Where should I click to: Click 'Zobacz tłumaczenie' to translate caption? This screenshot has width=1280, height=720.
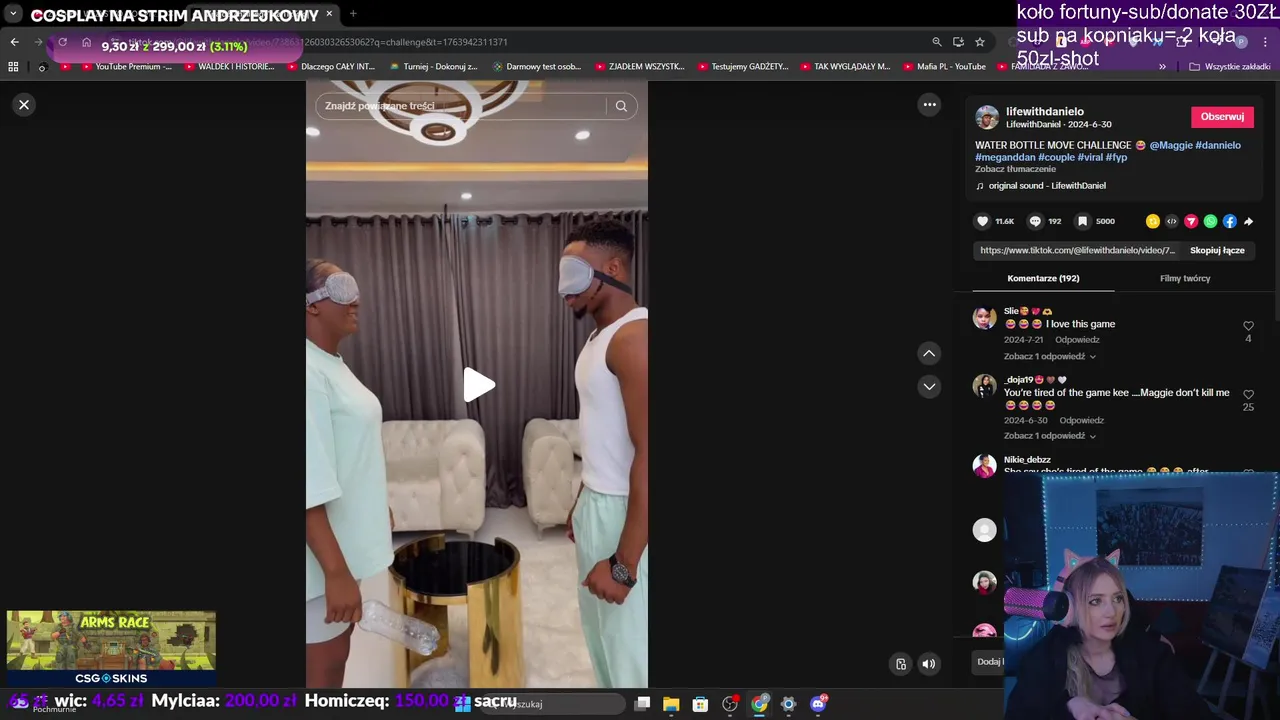[x=1015, y=169]
